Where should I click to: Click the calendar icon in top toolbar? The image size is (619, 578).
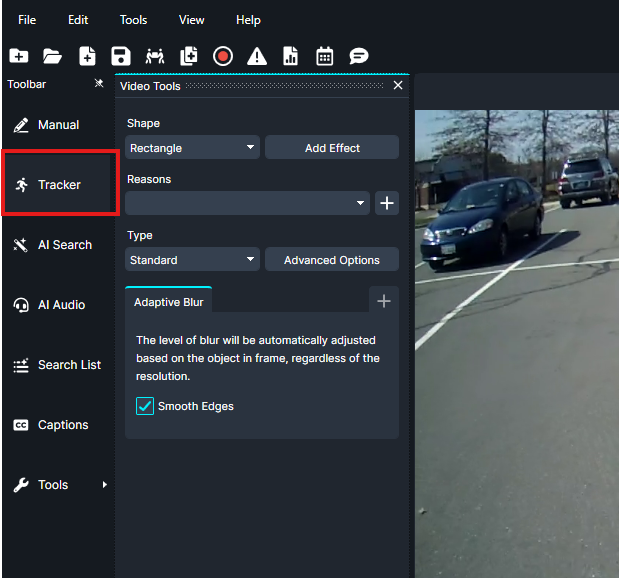click(x=325, y=56)
